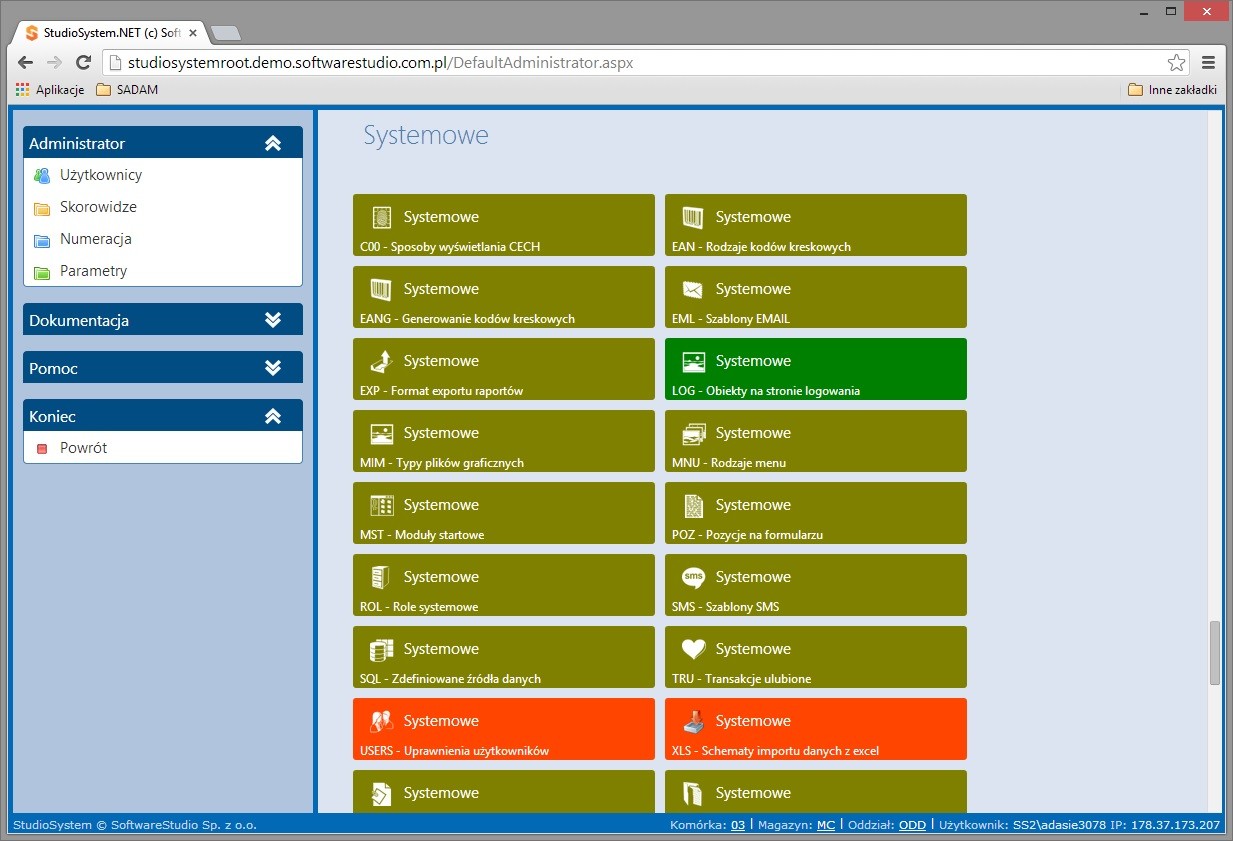Click SQL - Zdefiniowane źródła danych label
Image resolution: width=1233 pixels, height=841 pixels.
(x=450, y=679)
